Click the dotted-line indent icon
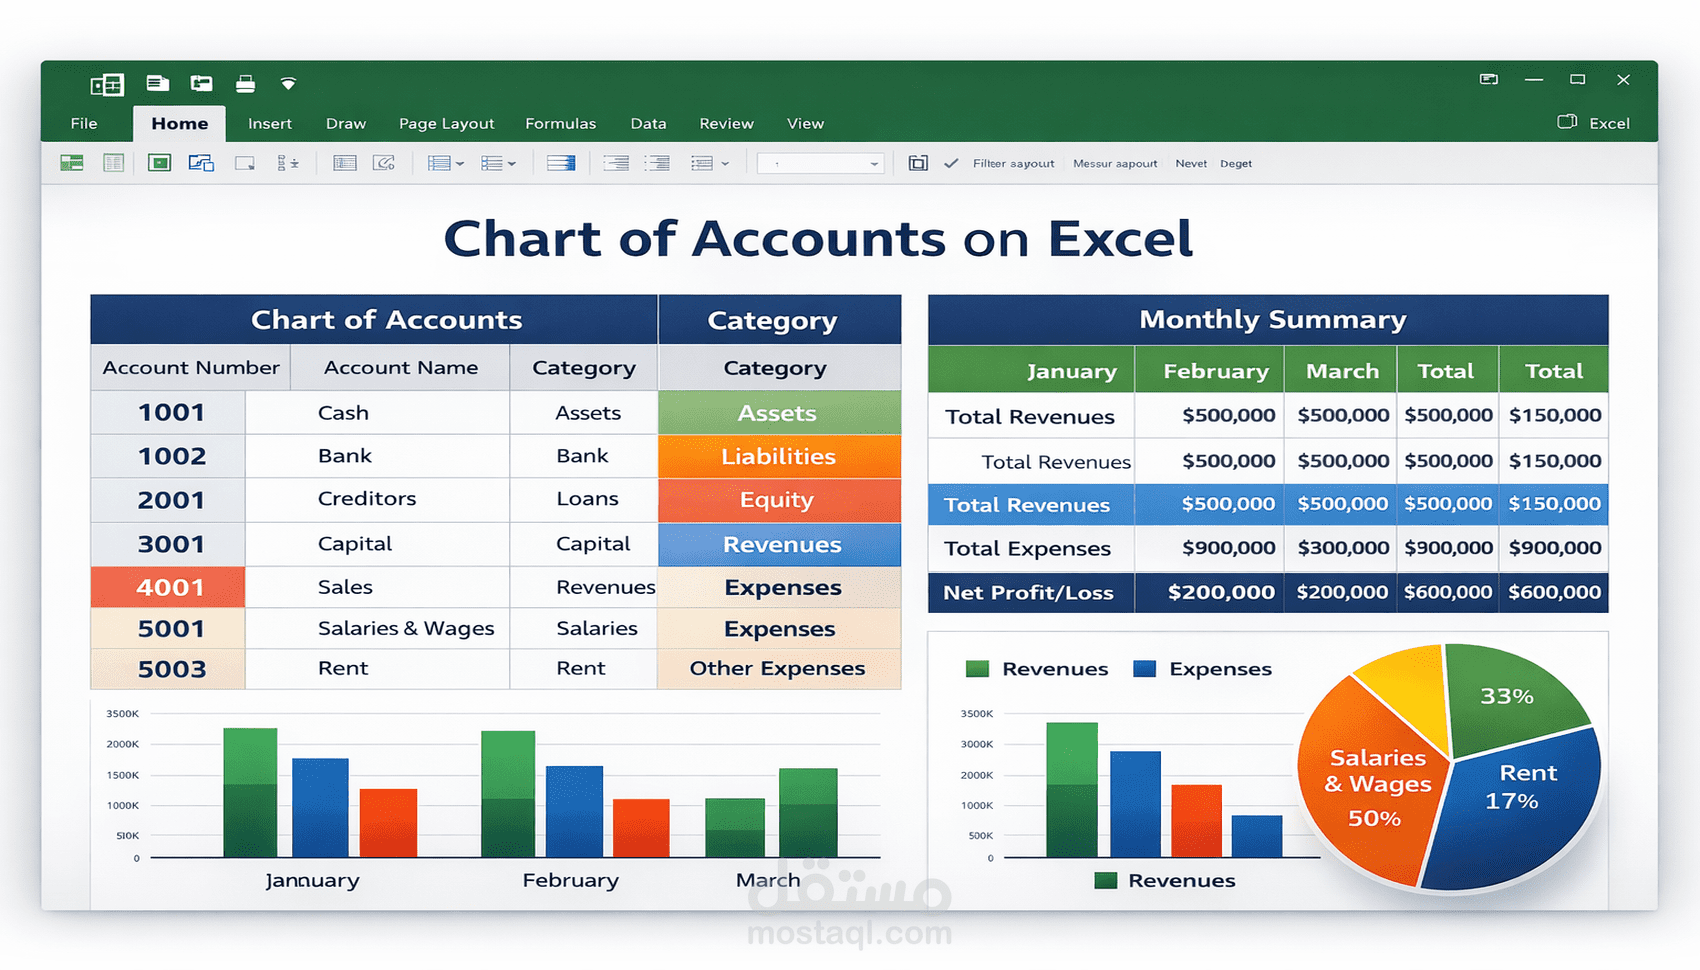The width and height of the screenshot is (1700, 970). pos(657,163)
